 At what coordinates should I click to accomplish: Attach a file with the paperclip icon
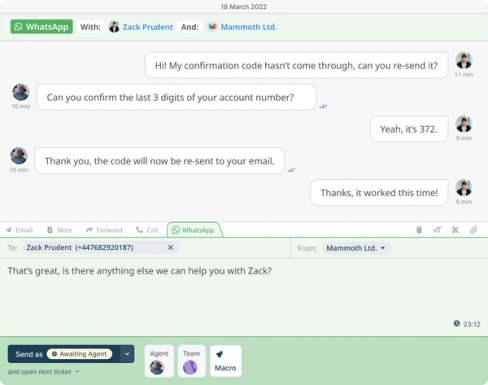point(474,230)
